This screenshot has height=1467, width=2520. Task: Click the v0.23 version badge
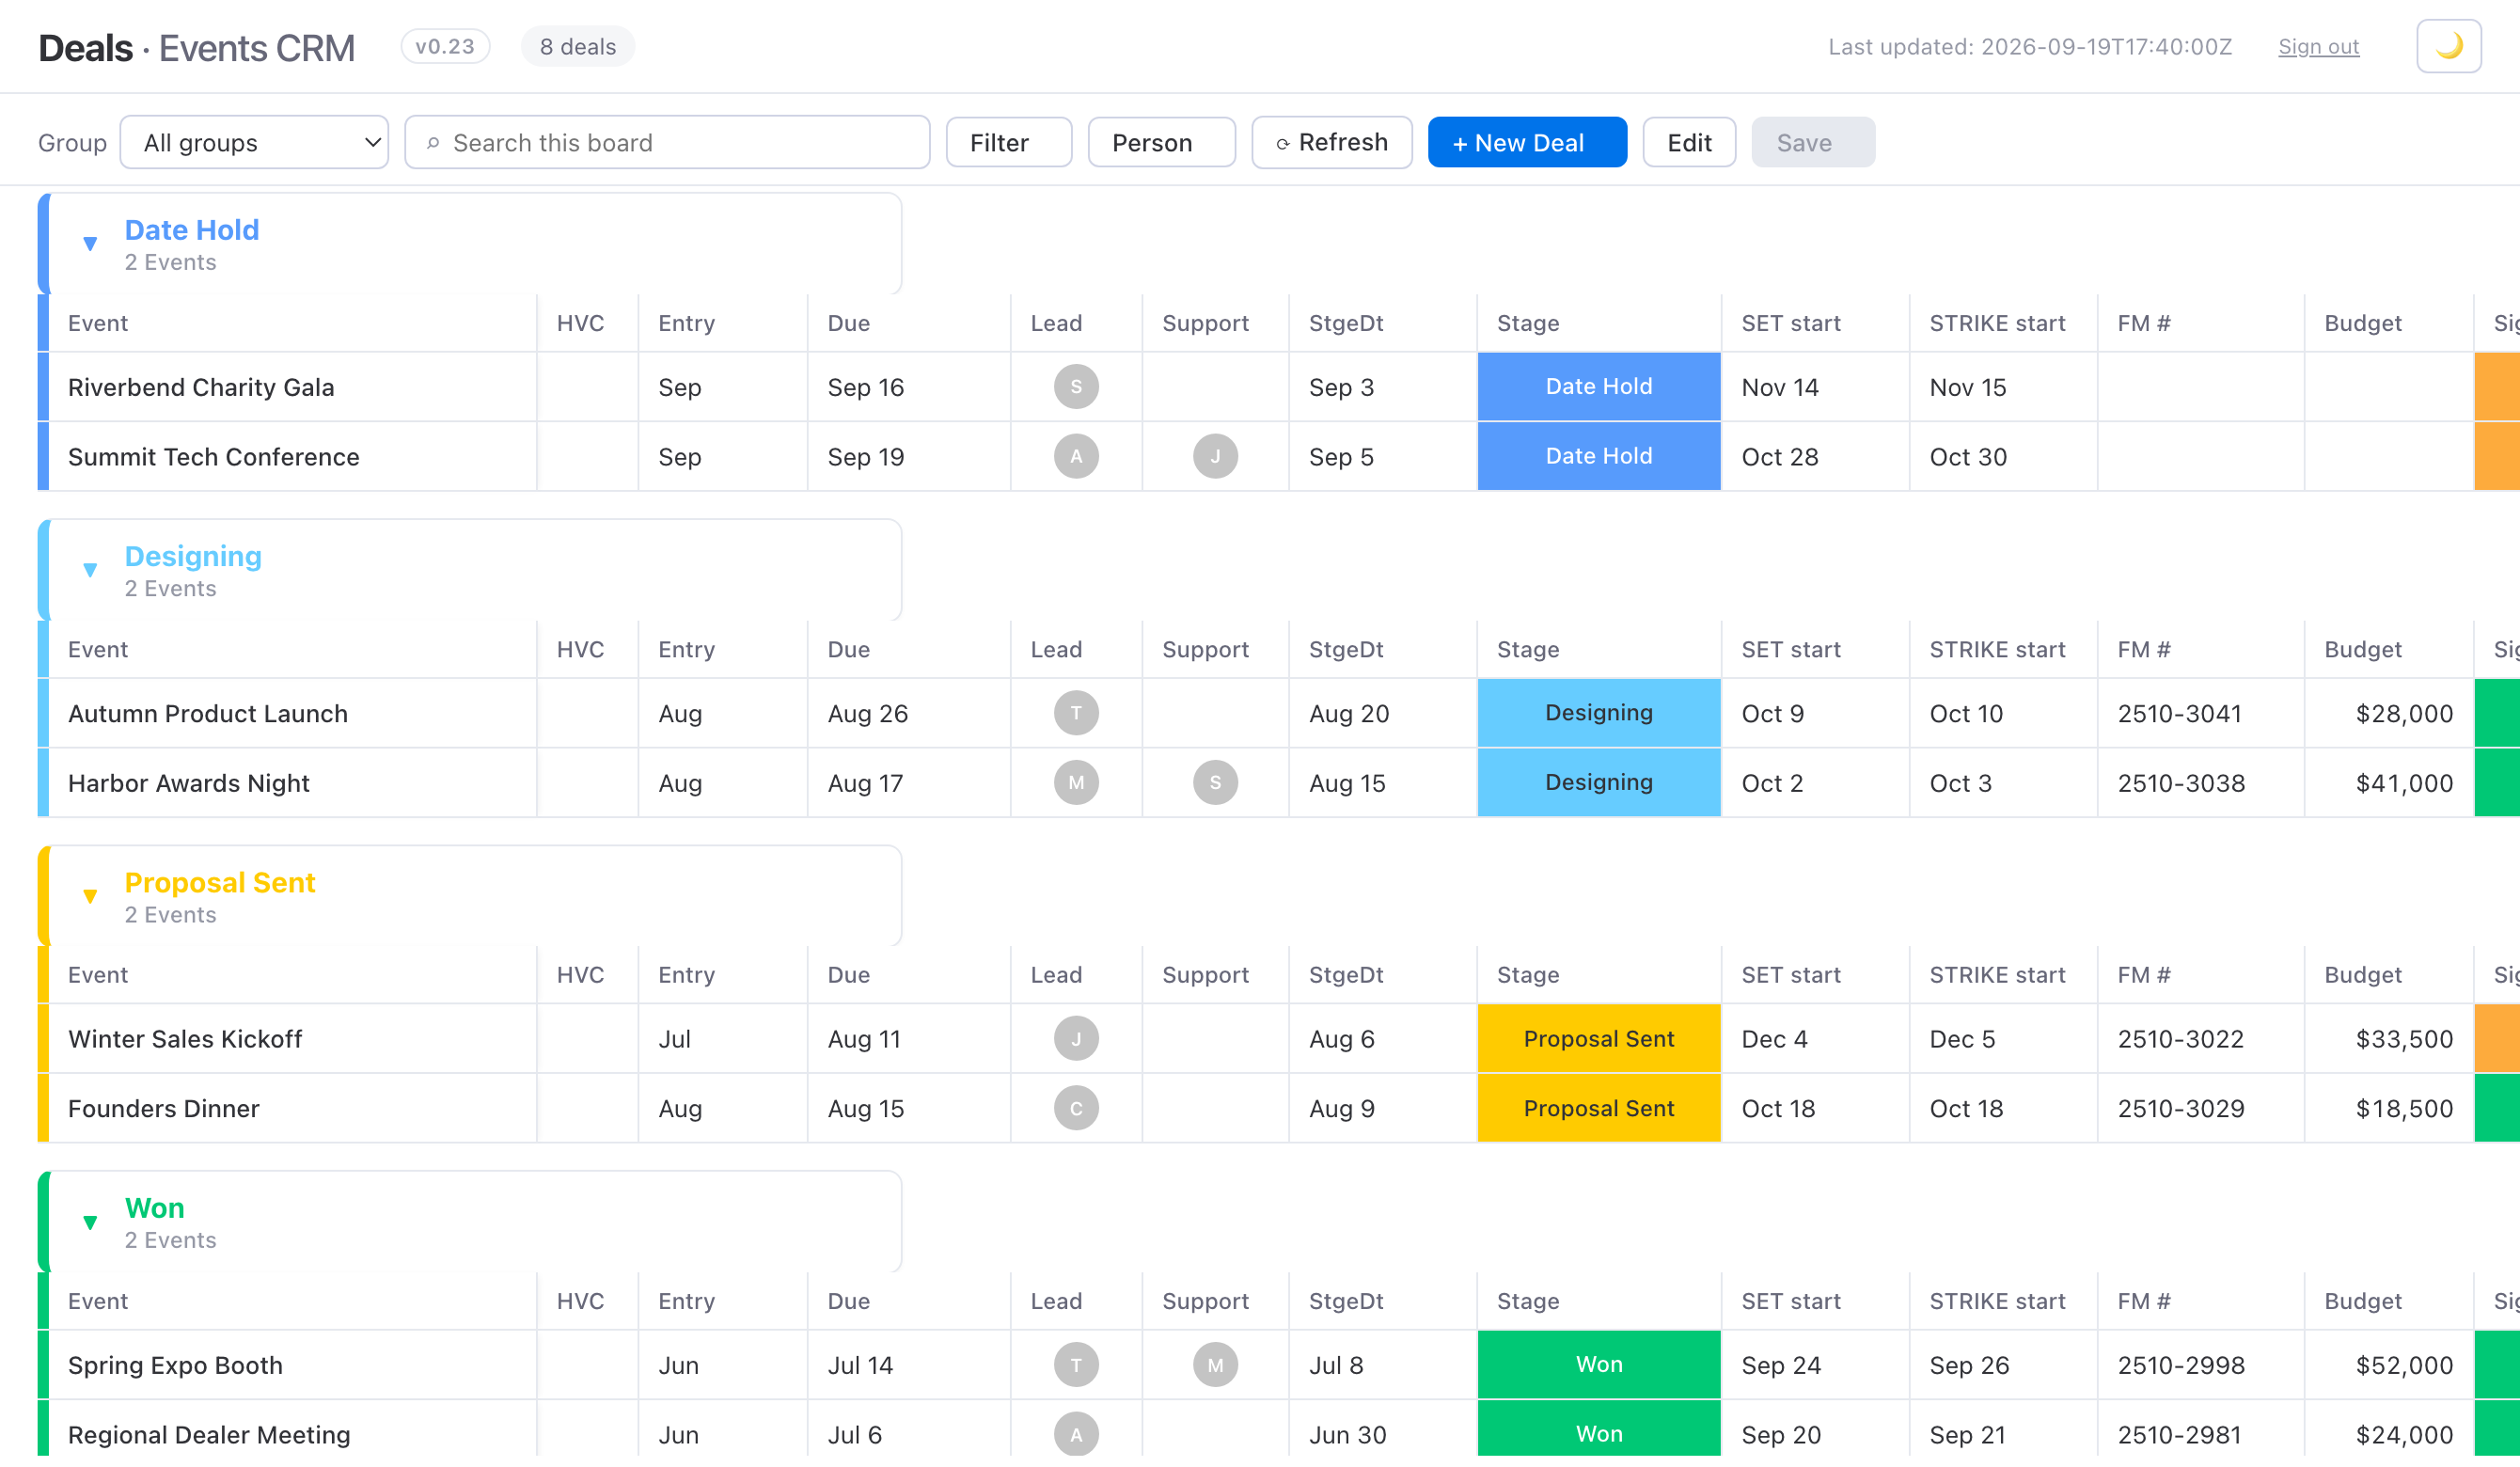(x=445, y=47)
